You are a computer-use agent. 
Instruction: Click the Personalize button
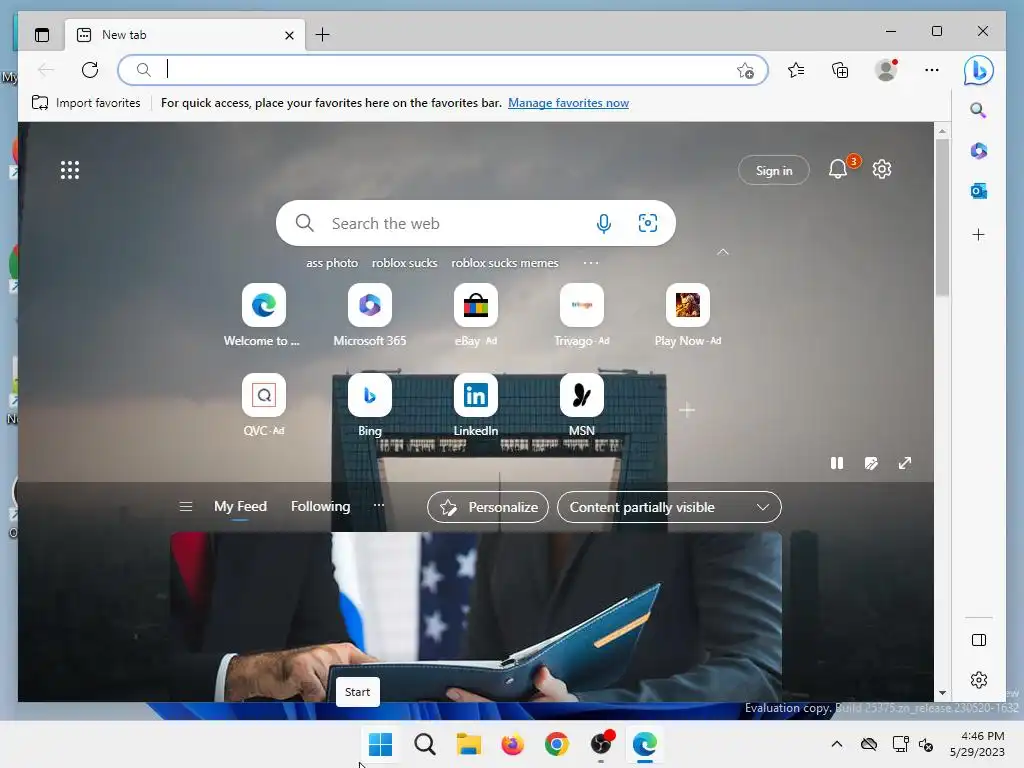pos(488,507)
